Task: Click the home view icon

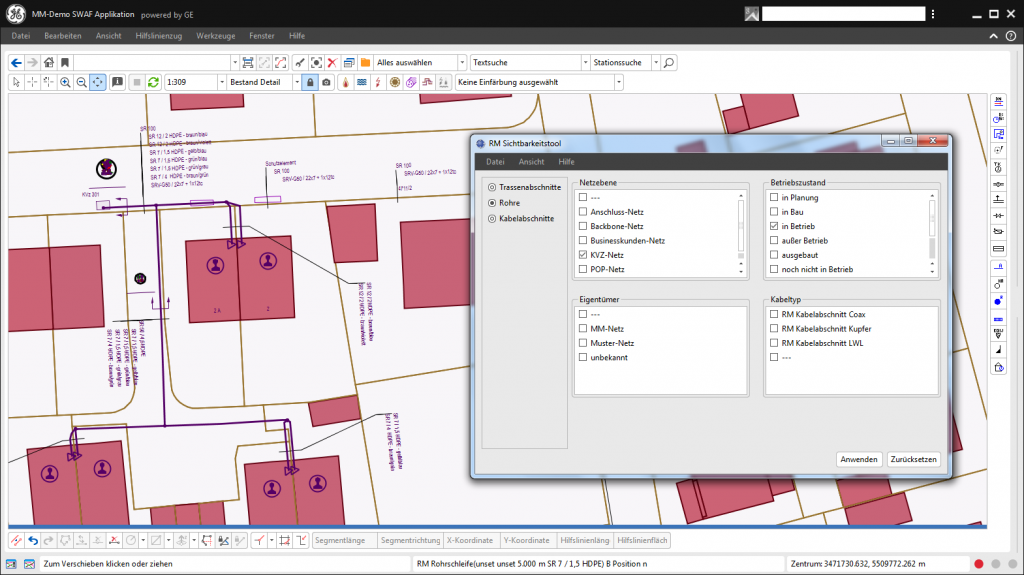Action: pos(48,62)
